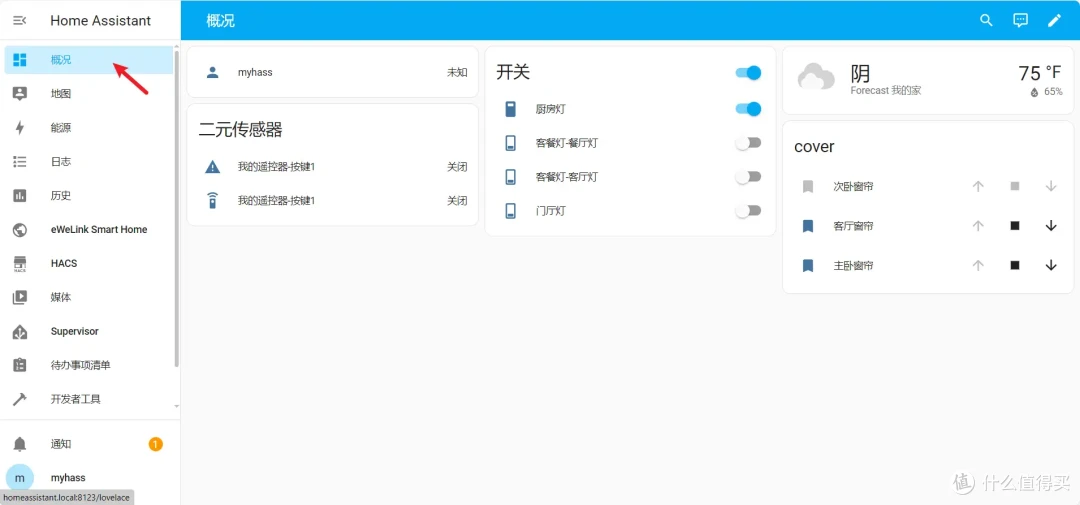Viewport: 1080px width, 505px height.
Task: Close the 客厅窗帘 with down arrow
Action: tap(1050, 225)
